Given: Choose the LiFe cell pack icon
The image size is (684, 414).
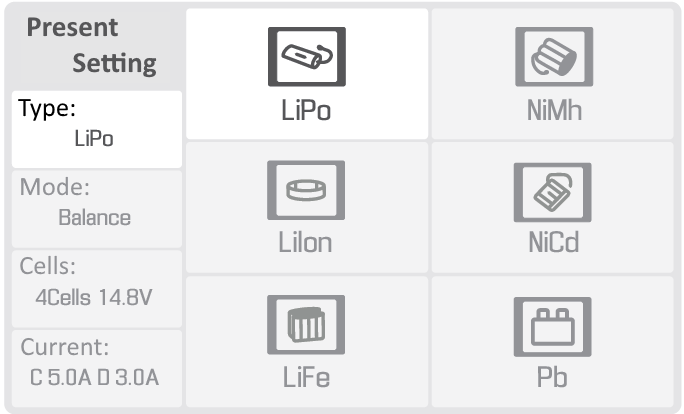Looking at the screenshot, I should coord(306,325).
